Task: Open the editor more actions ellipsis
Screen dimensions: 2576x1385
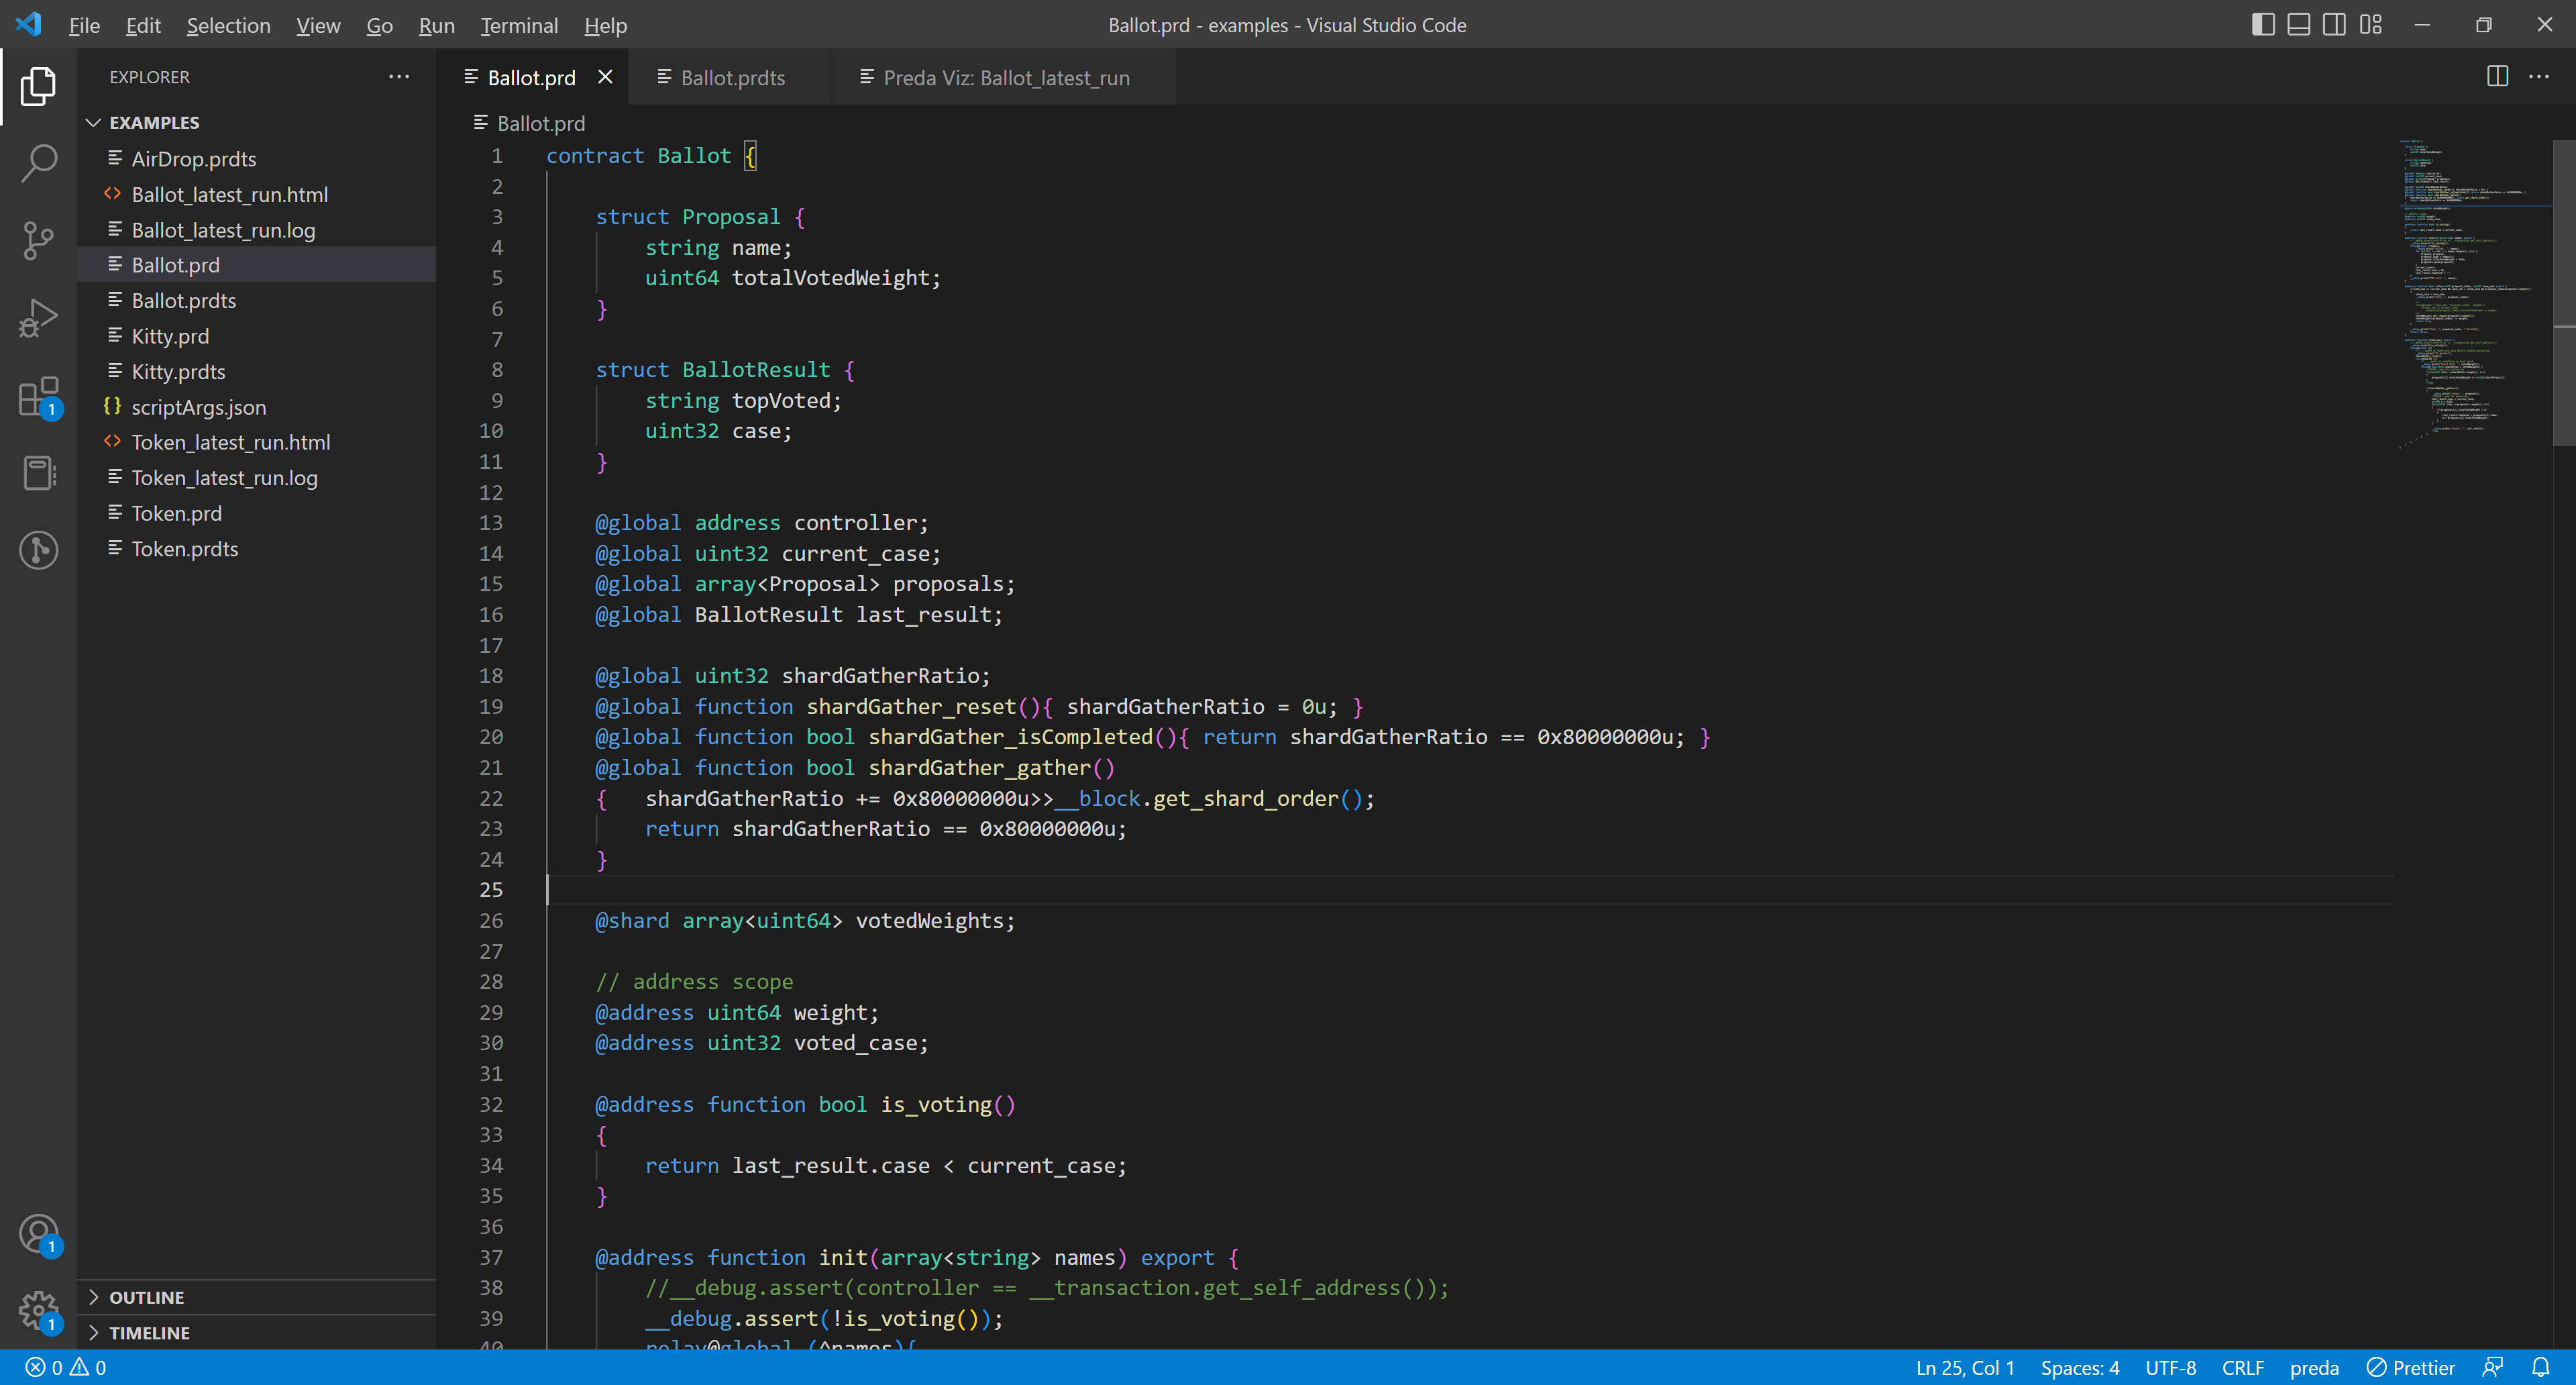Action: [2539, 77]
